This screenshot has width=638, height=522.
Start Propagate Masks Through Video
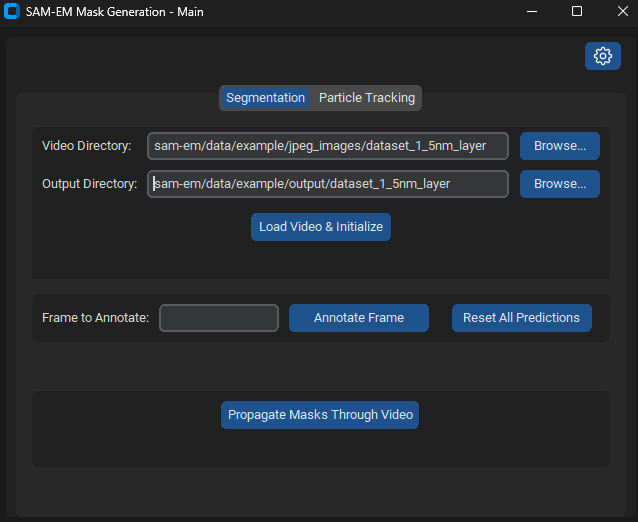319,415
